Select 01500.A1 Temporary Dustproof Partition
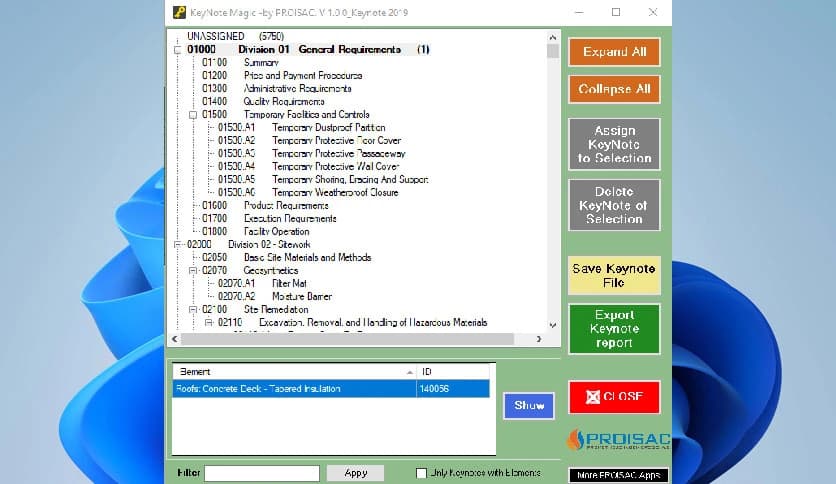Image resolution: width=836 pixels, height=484 pixels. pyautogui.click(x=301, y=127)
